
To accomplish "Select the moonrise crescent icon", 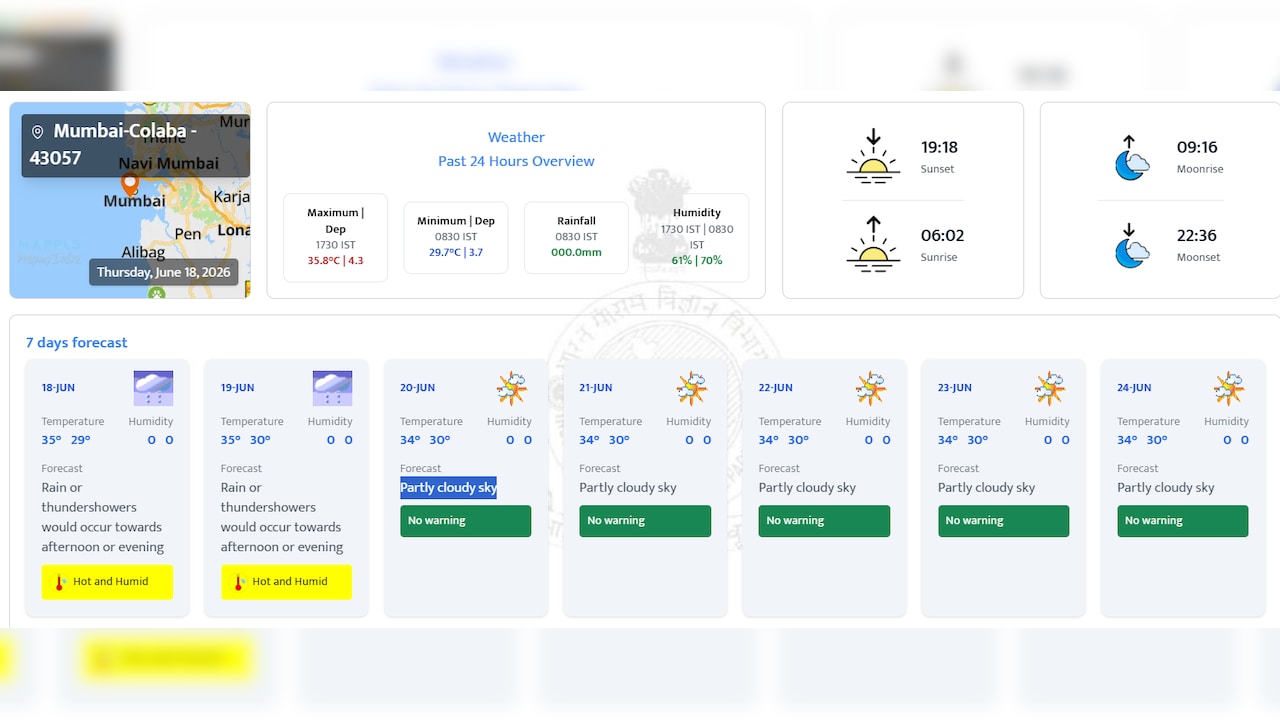I will pos(1131,157).
